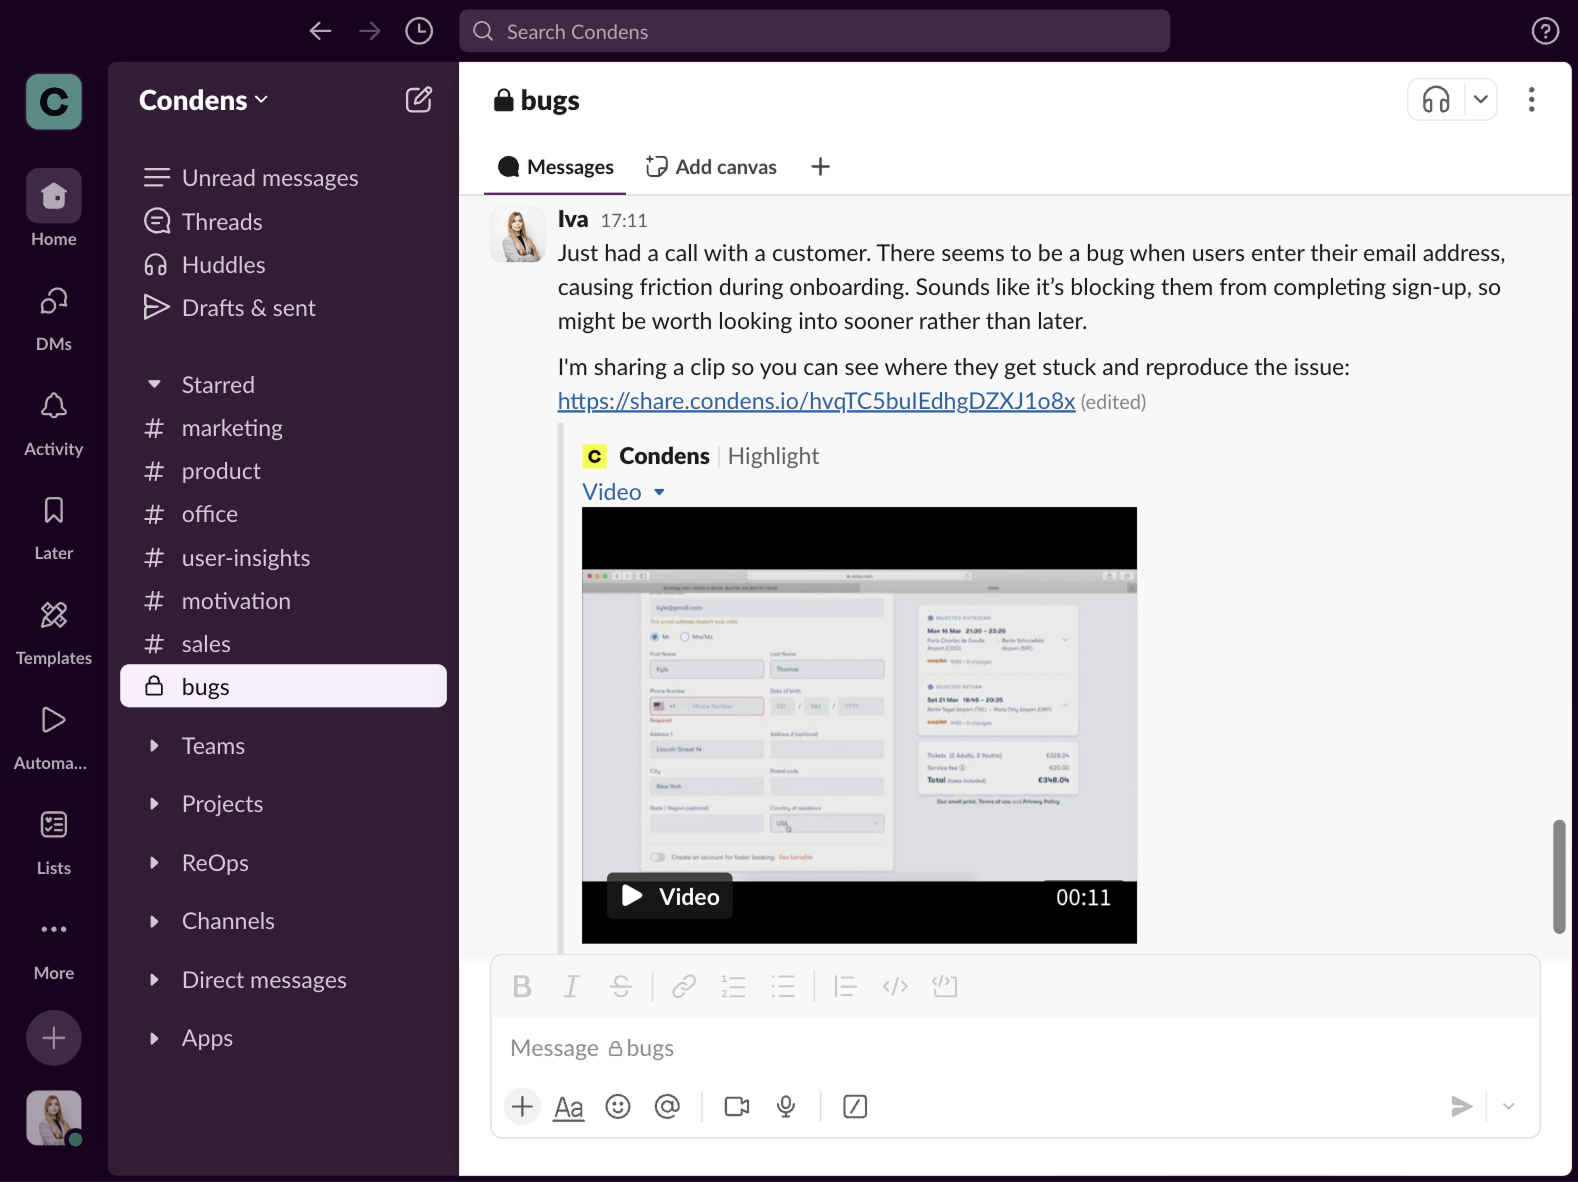Viewport: 1578px width, 1182px height.
Task: Open huddle options chevron
Action: click(1481, 99)
